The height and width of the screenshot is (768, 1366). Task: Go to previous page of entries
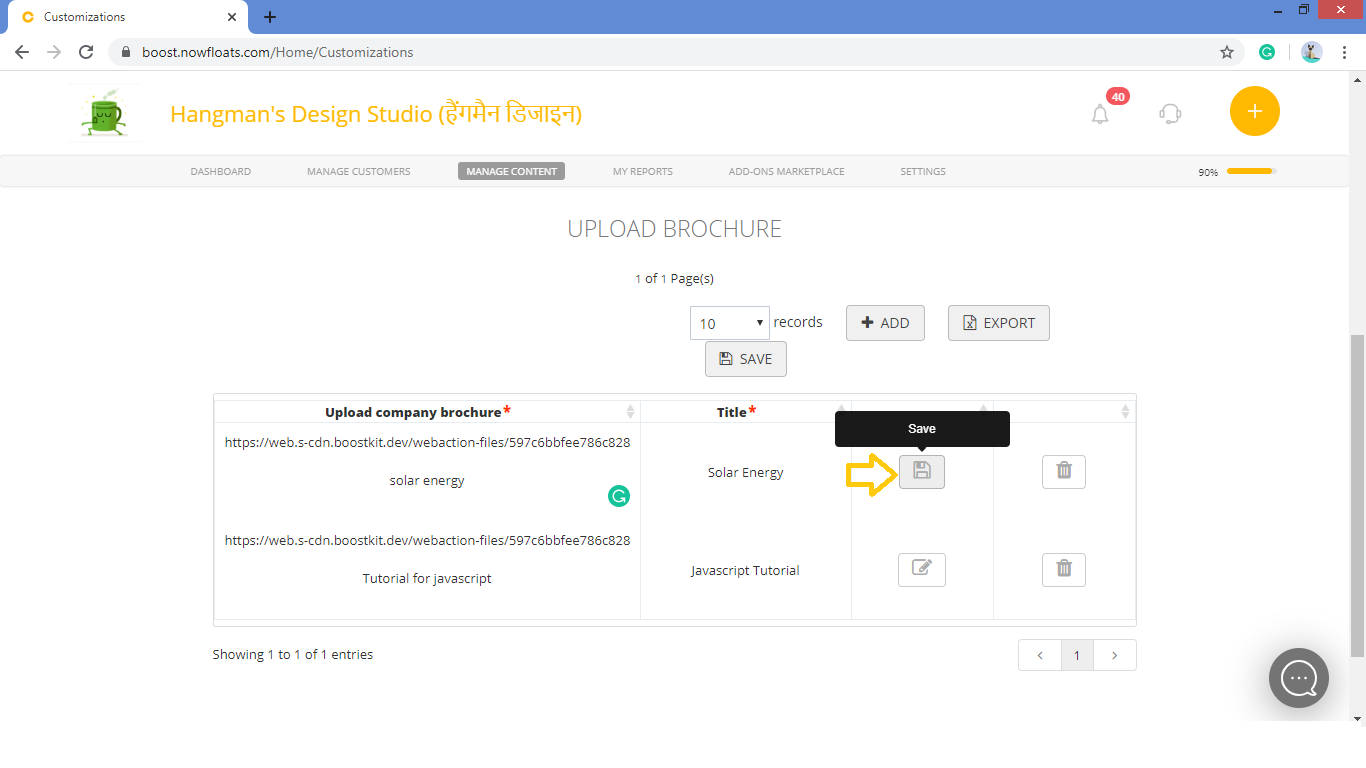click(1040, 655)
